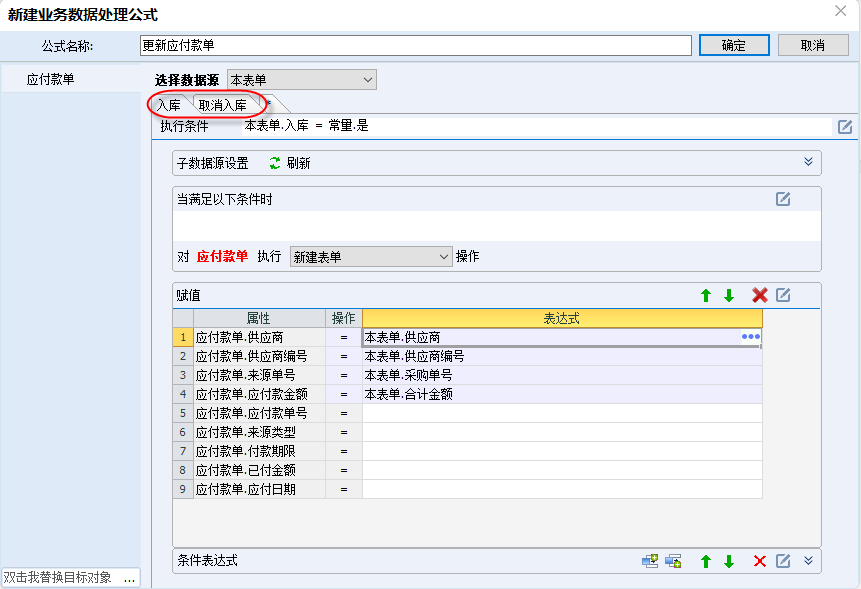This screenshot has height=589, width=861.
Task: Select row 5 应付款单.应付款单号
Action: pyautogui.click(x=259, y=413)
